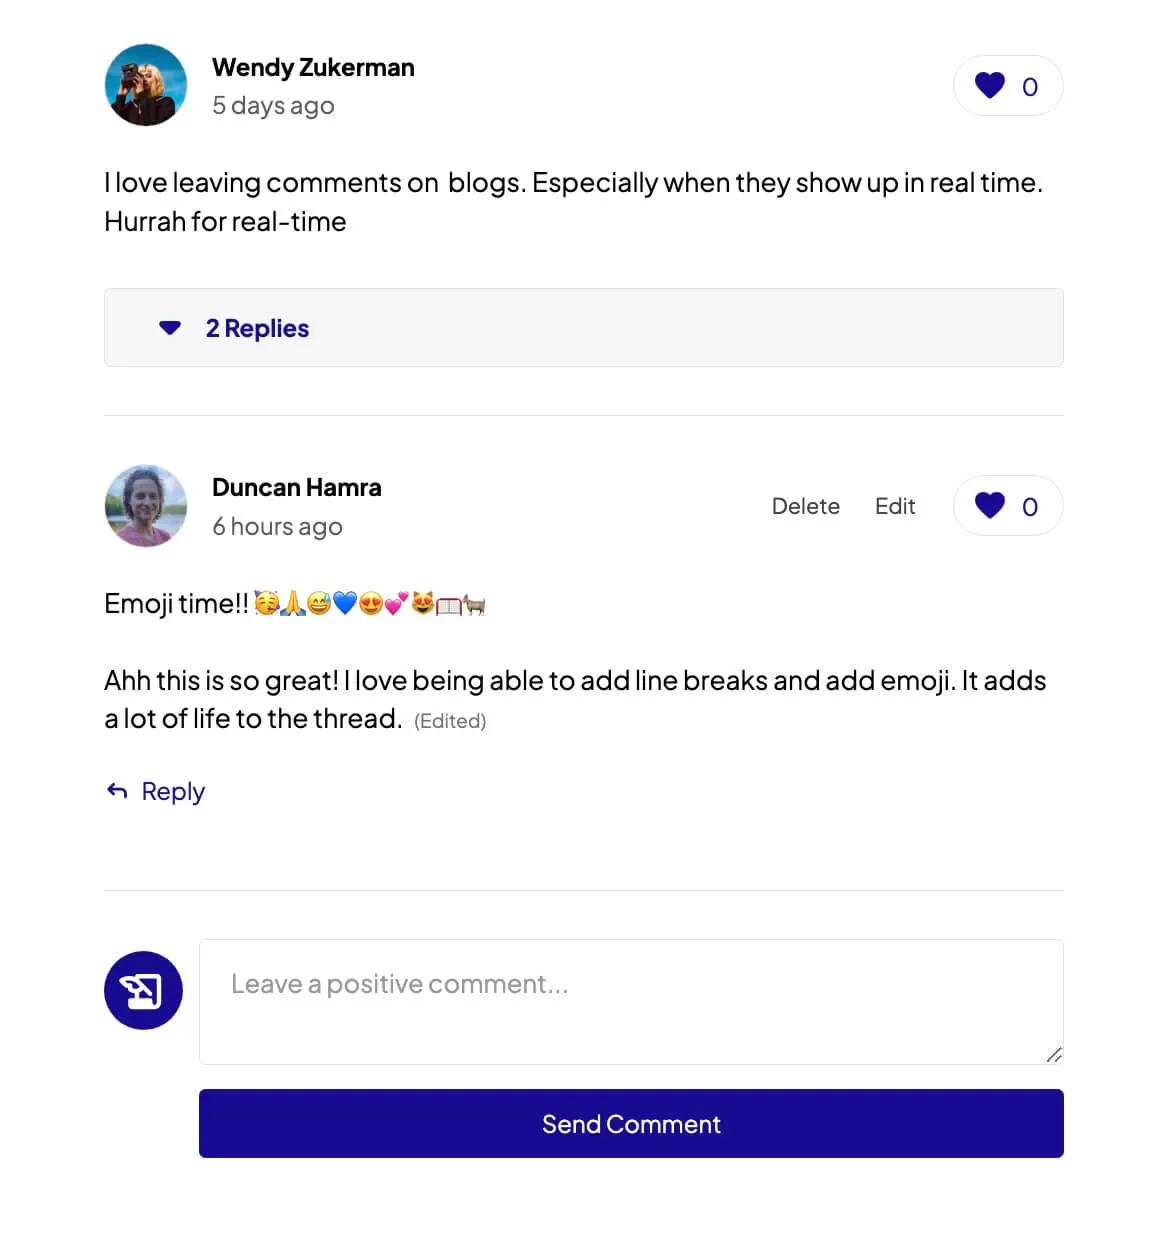Click the 6 hours ago timestamp
The image size is (1172, 1258).
click(277, 526)
